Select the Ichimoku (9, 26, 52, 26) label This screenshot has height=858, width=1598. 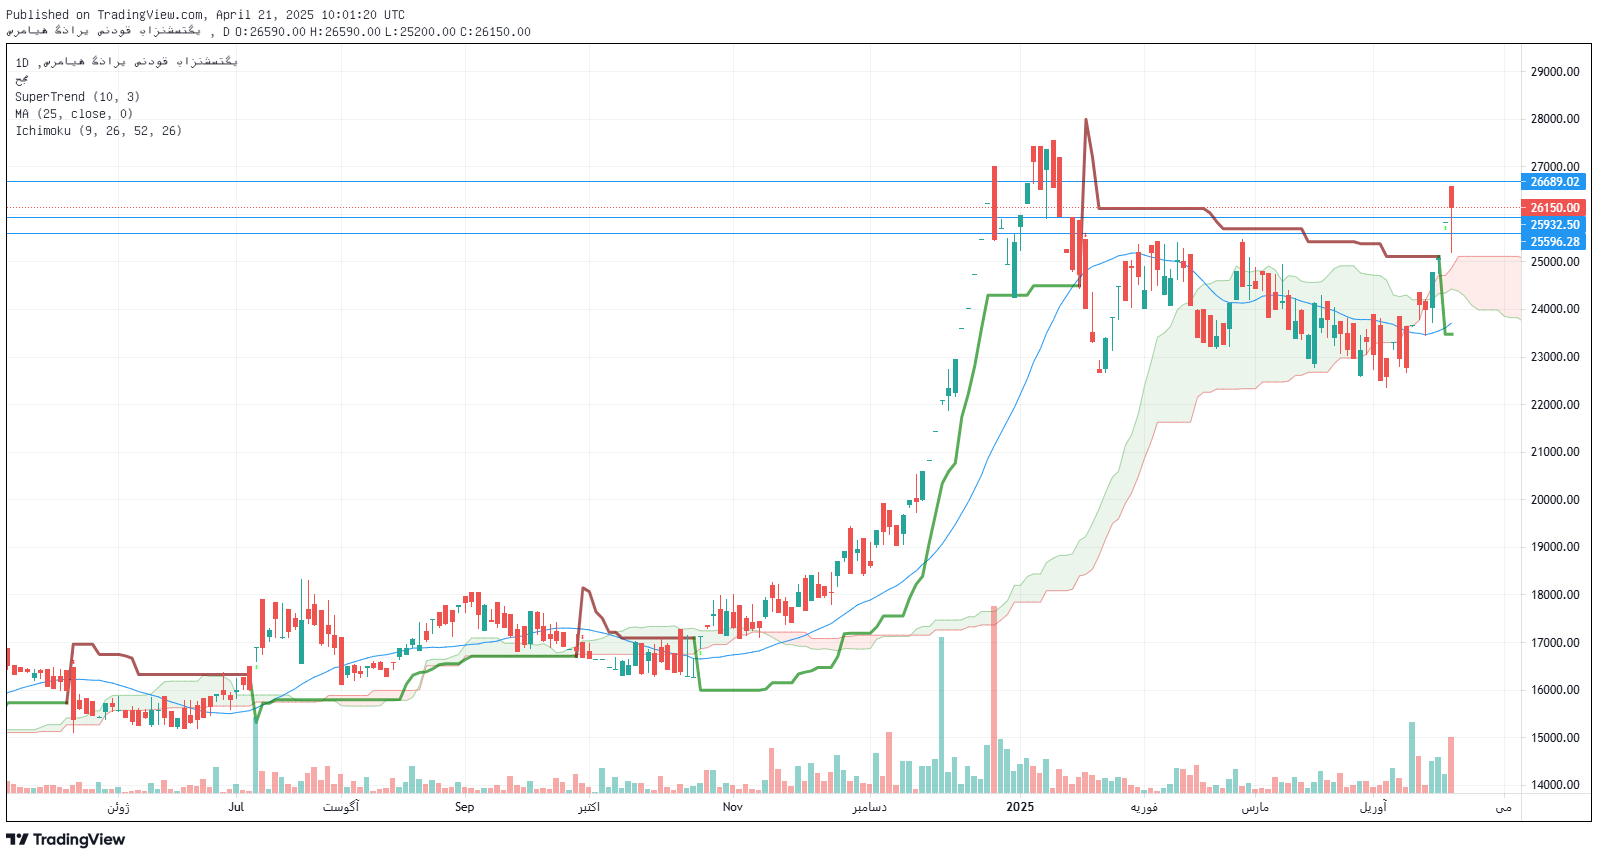coord(98,131)
